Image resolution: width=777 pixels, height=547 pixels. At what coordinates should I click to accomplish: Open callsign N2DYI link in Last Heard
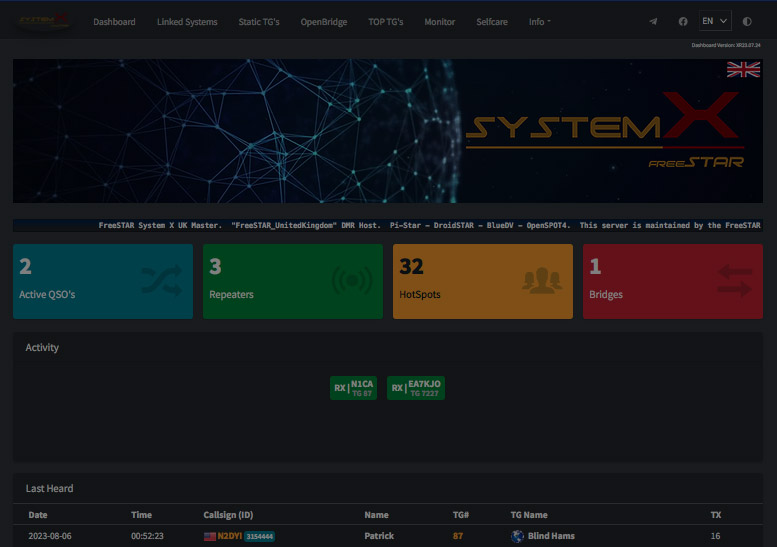pyautogui.click(x=230, y=536)
